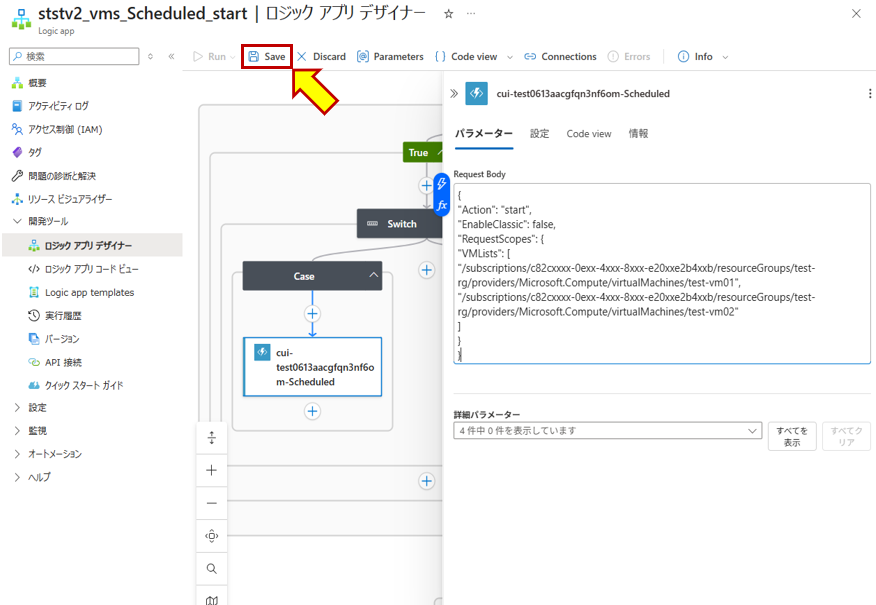
Task: Open the Info toolbar item
Action: [x=696, y=56]
